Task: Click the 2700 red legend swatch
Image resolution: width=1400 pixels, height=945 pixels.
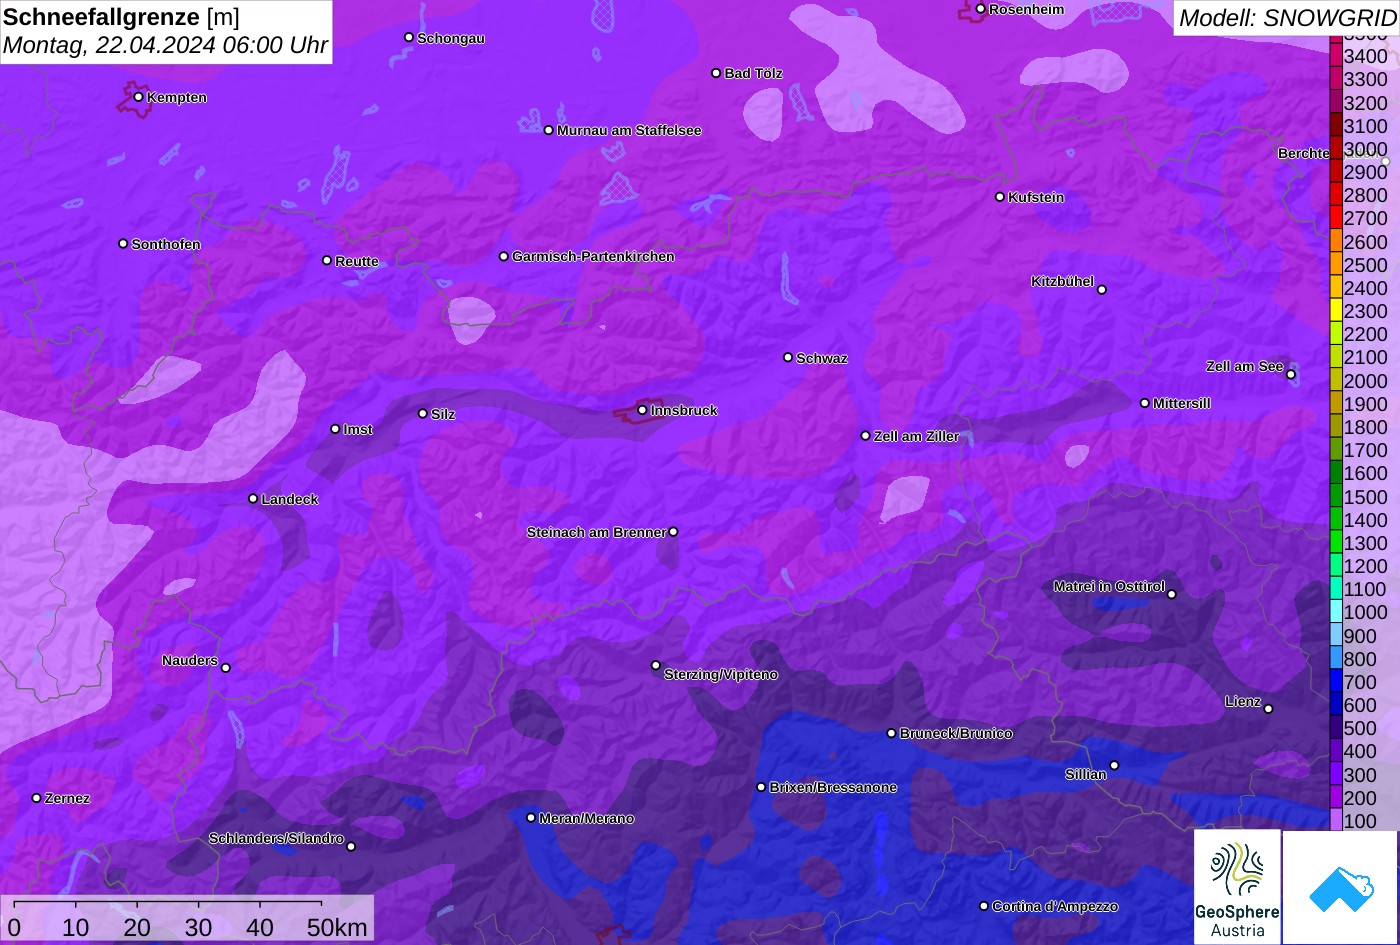Action: pyautogui.click(x=1336, y=218)
